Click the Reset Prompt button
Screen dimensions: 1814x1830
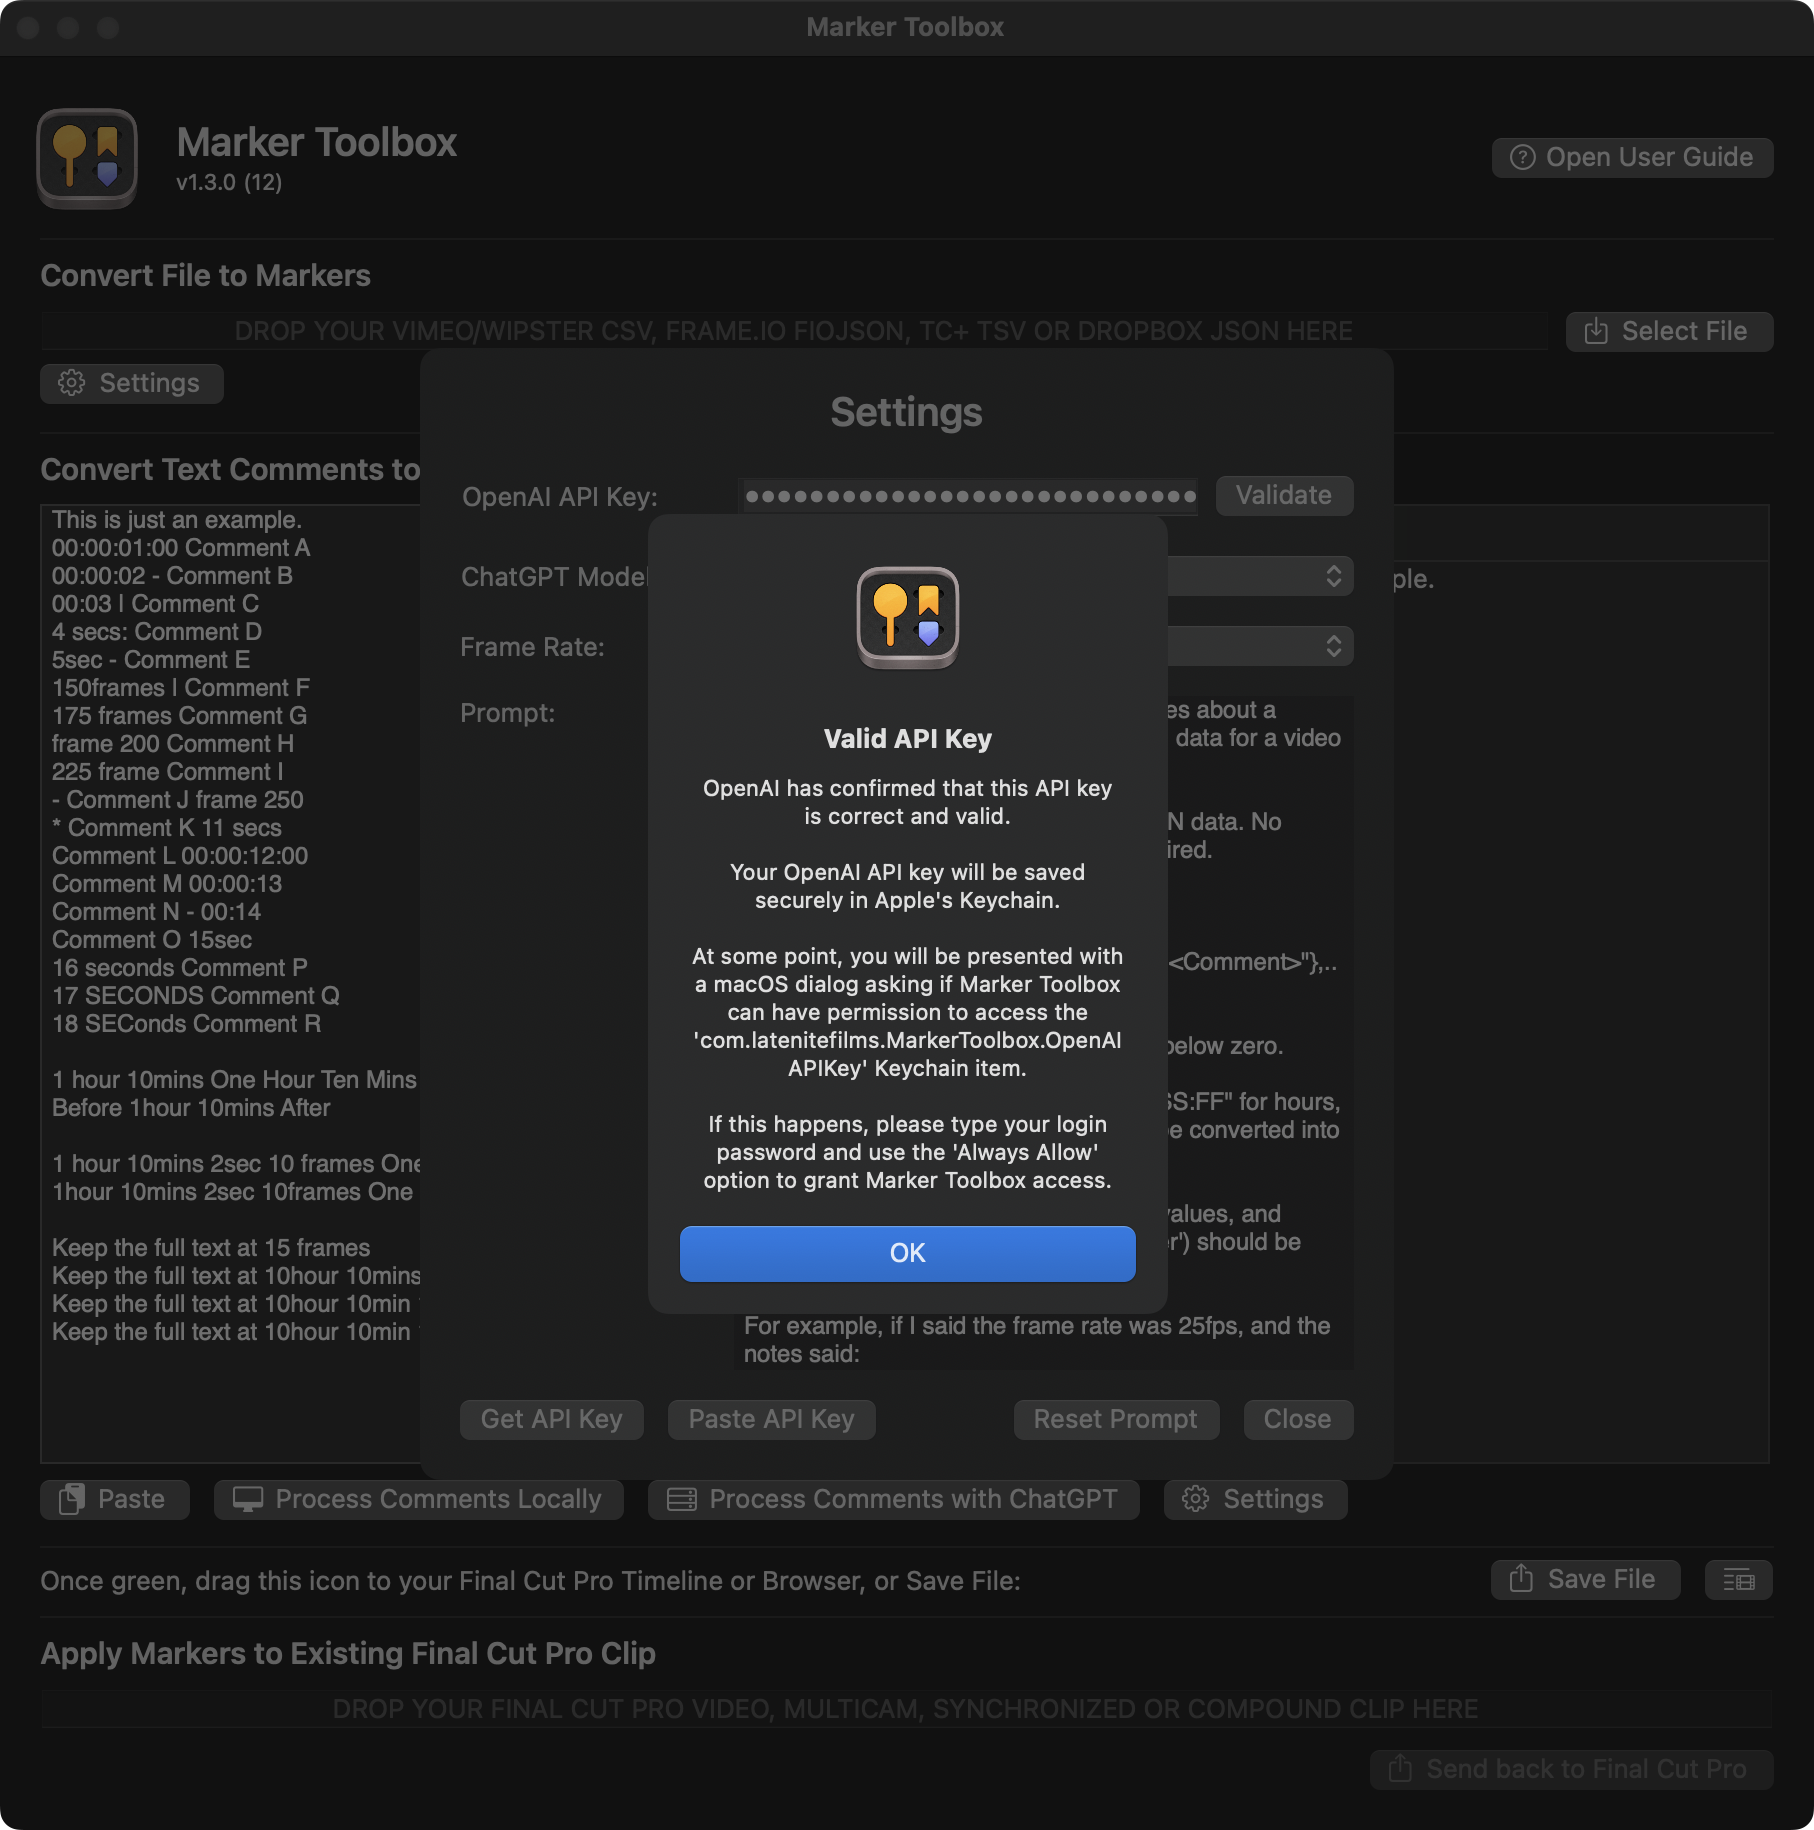pyautogui.click(x=1115, y=1419)
